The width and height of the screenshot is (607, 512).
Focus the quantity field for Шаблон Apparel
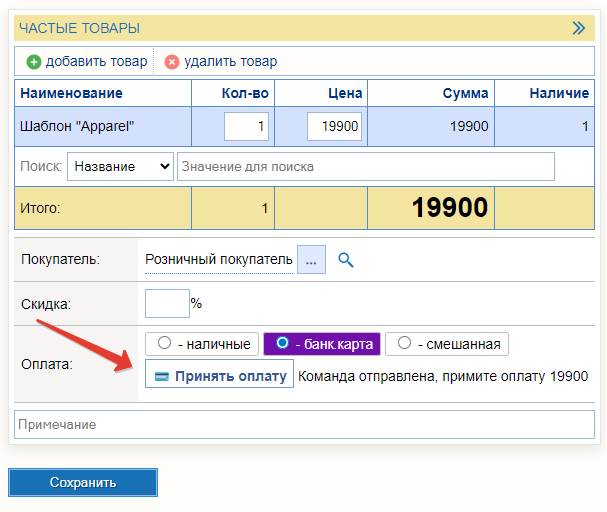point(246,127)
